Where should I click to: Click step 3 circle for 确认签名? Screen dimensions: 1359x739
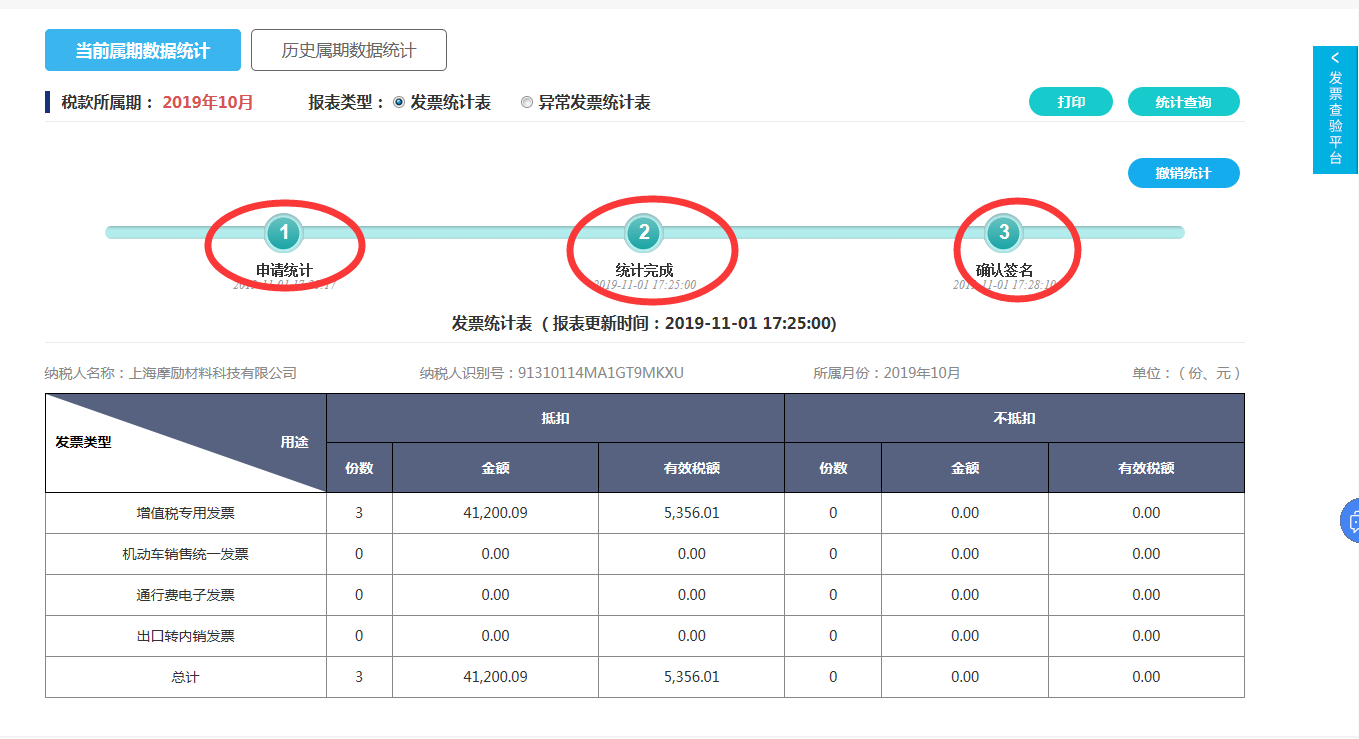click(x=1004, y=233)
